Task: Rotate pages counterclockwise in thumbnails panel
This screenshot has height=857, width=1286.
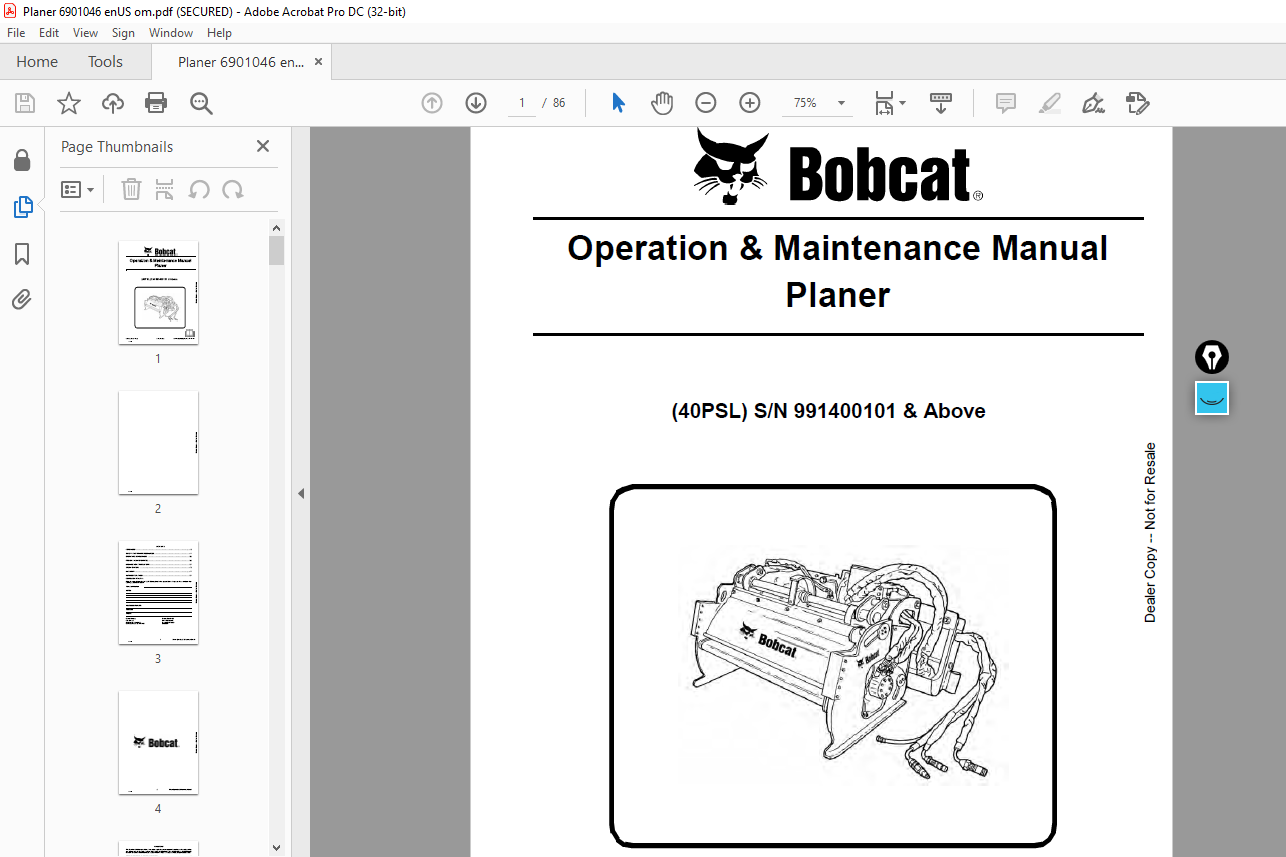Action: click(199, 189)
